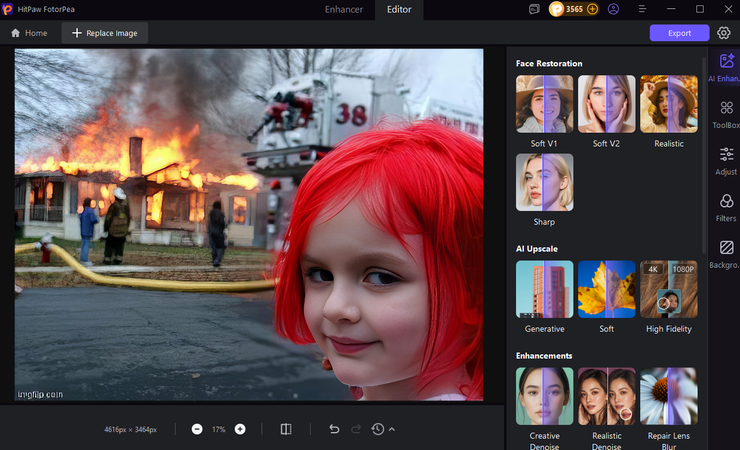Open the settings gear beside Export
Viewport: 740px width, 450px height.
tap(723, 33)
